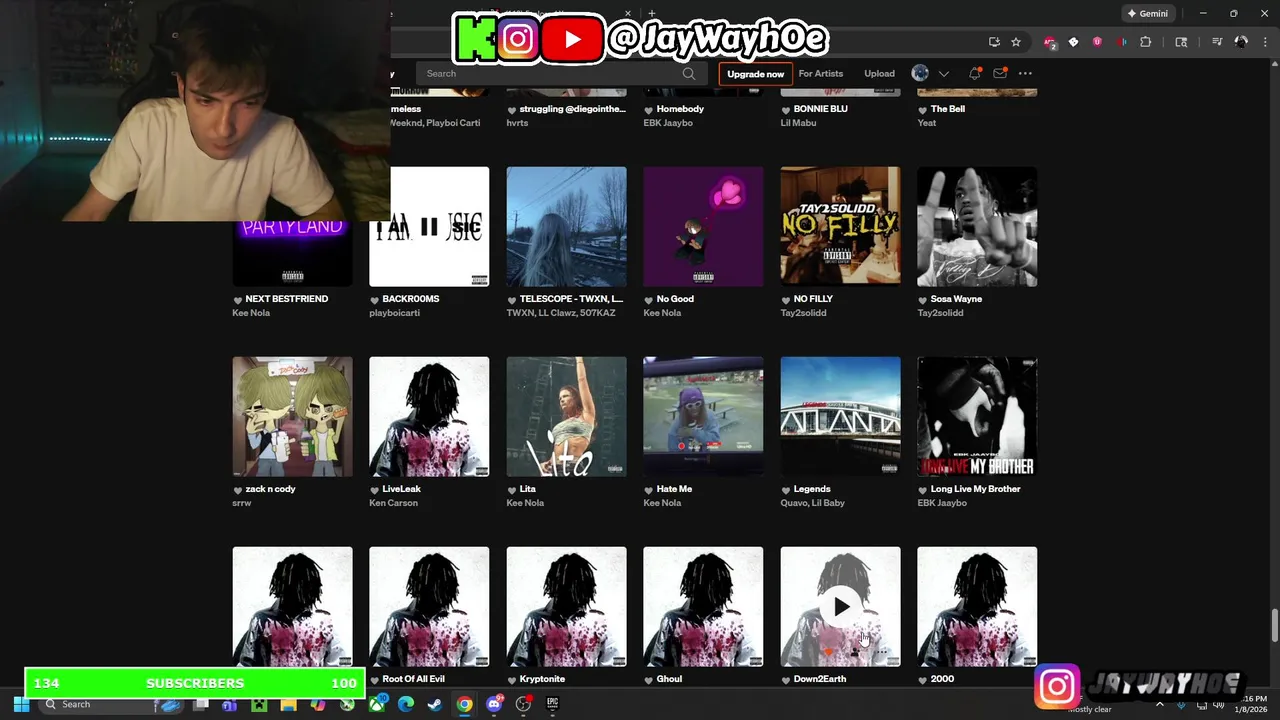Toggle the heart beside Sosa Wayne
The width and height of the screenshot is (1280, 720).
click(923, 299)
